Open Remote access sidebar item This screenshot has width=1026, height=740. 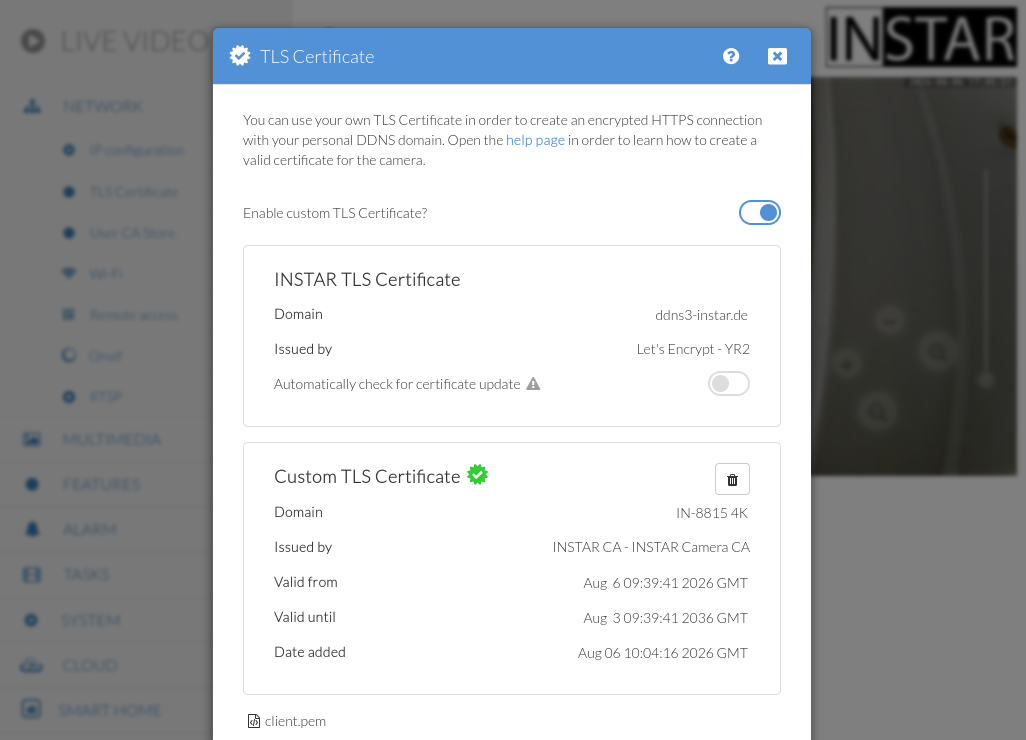coord(133,315)
